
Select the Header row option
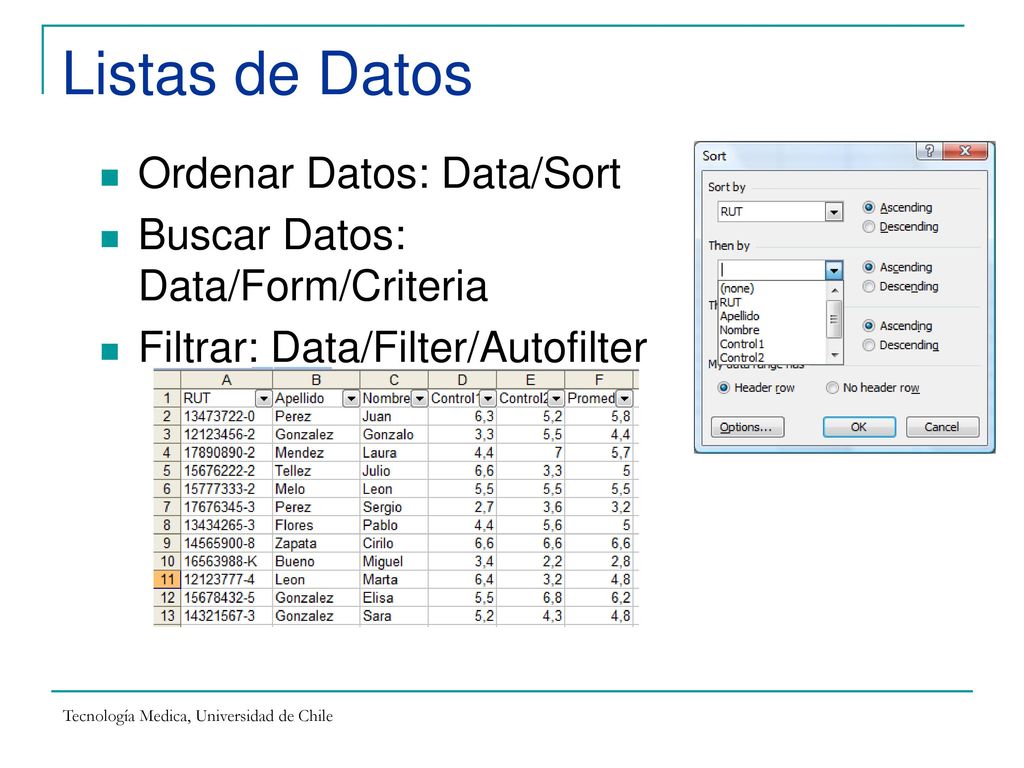coord(724,388)
